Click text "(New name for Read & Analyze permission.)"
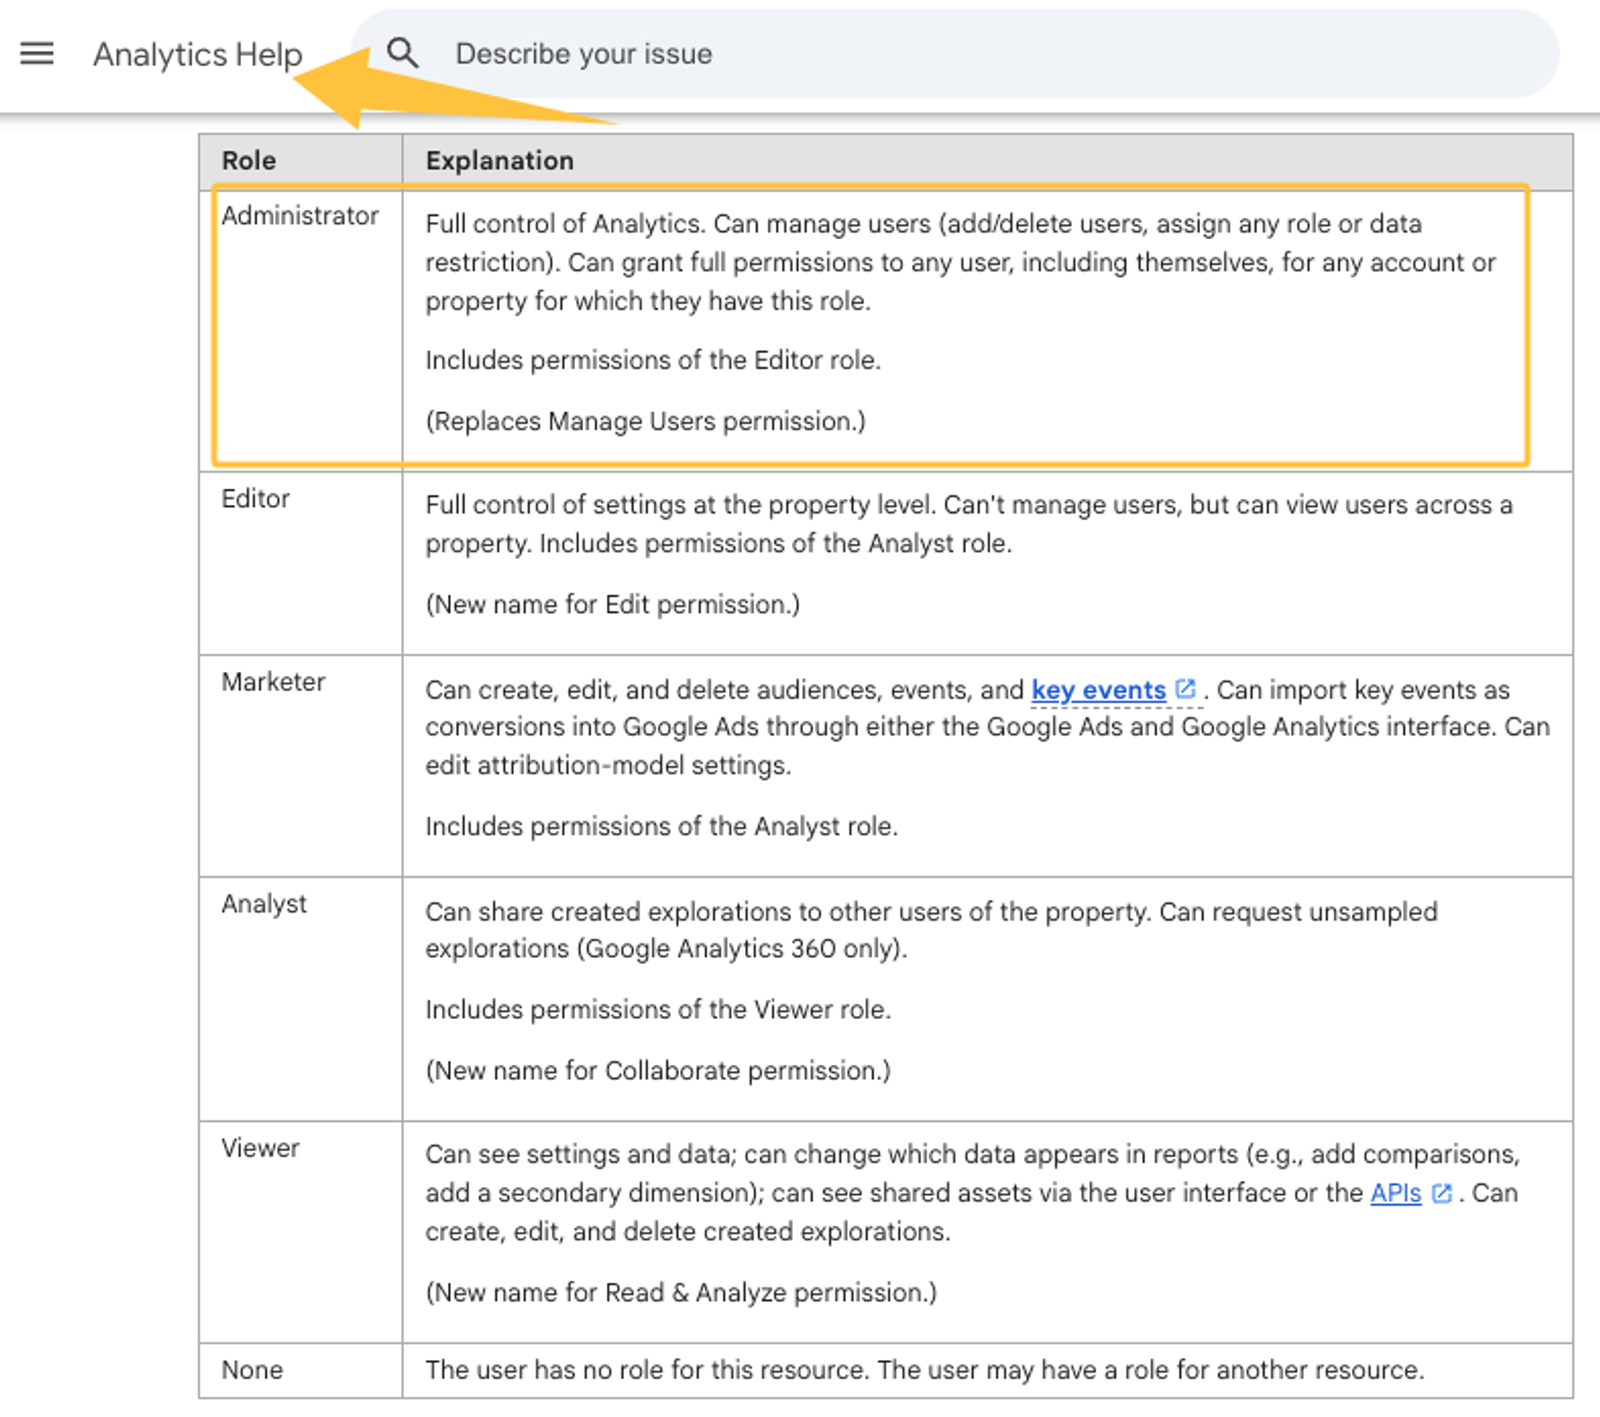1600x1417 pixels. click(x=681, y=1292)
